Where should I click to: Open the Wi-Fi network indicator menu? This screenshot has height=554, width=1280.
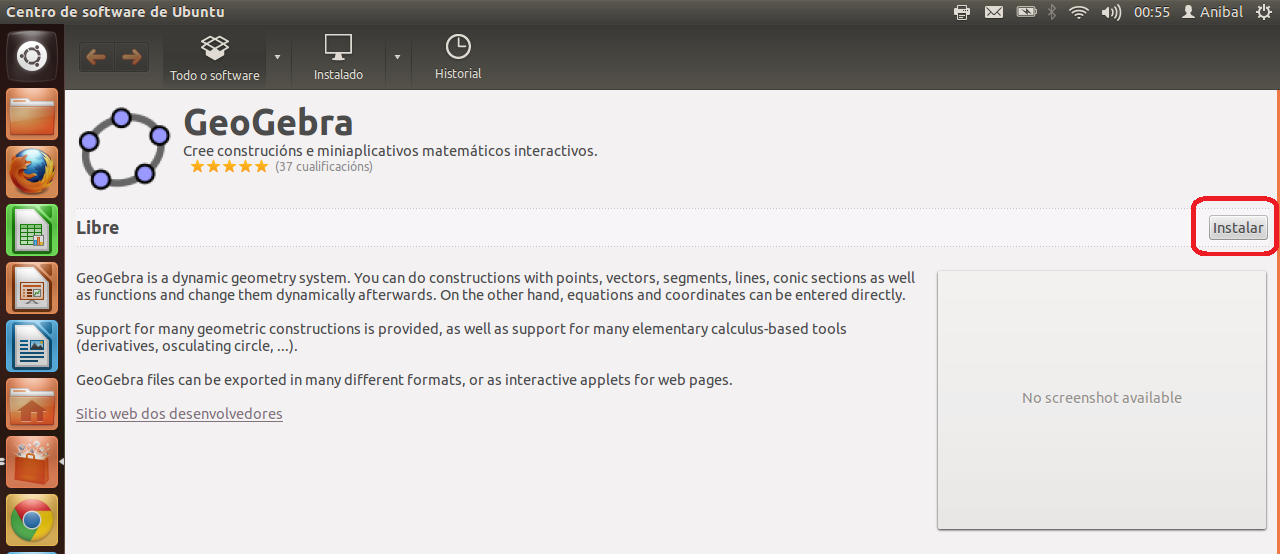[x=1078, y=12]
